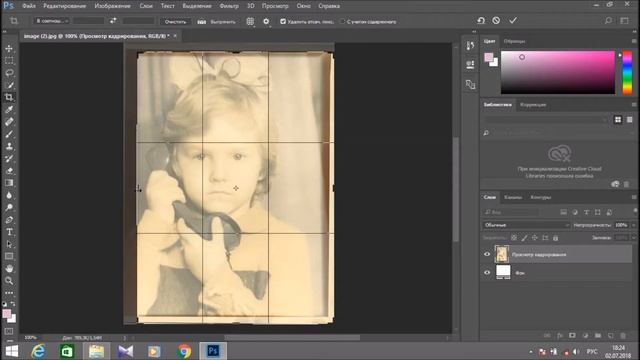The height and width of the screenshot is (360, 640).
Task: Select the Healing Brush tool
Action: [x=9, y=122]
